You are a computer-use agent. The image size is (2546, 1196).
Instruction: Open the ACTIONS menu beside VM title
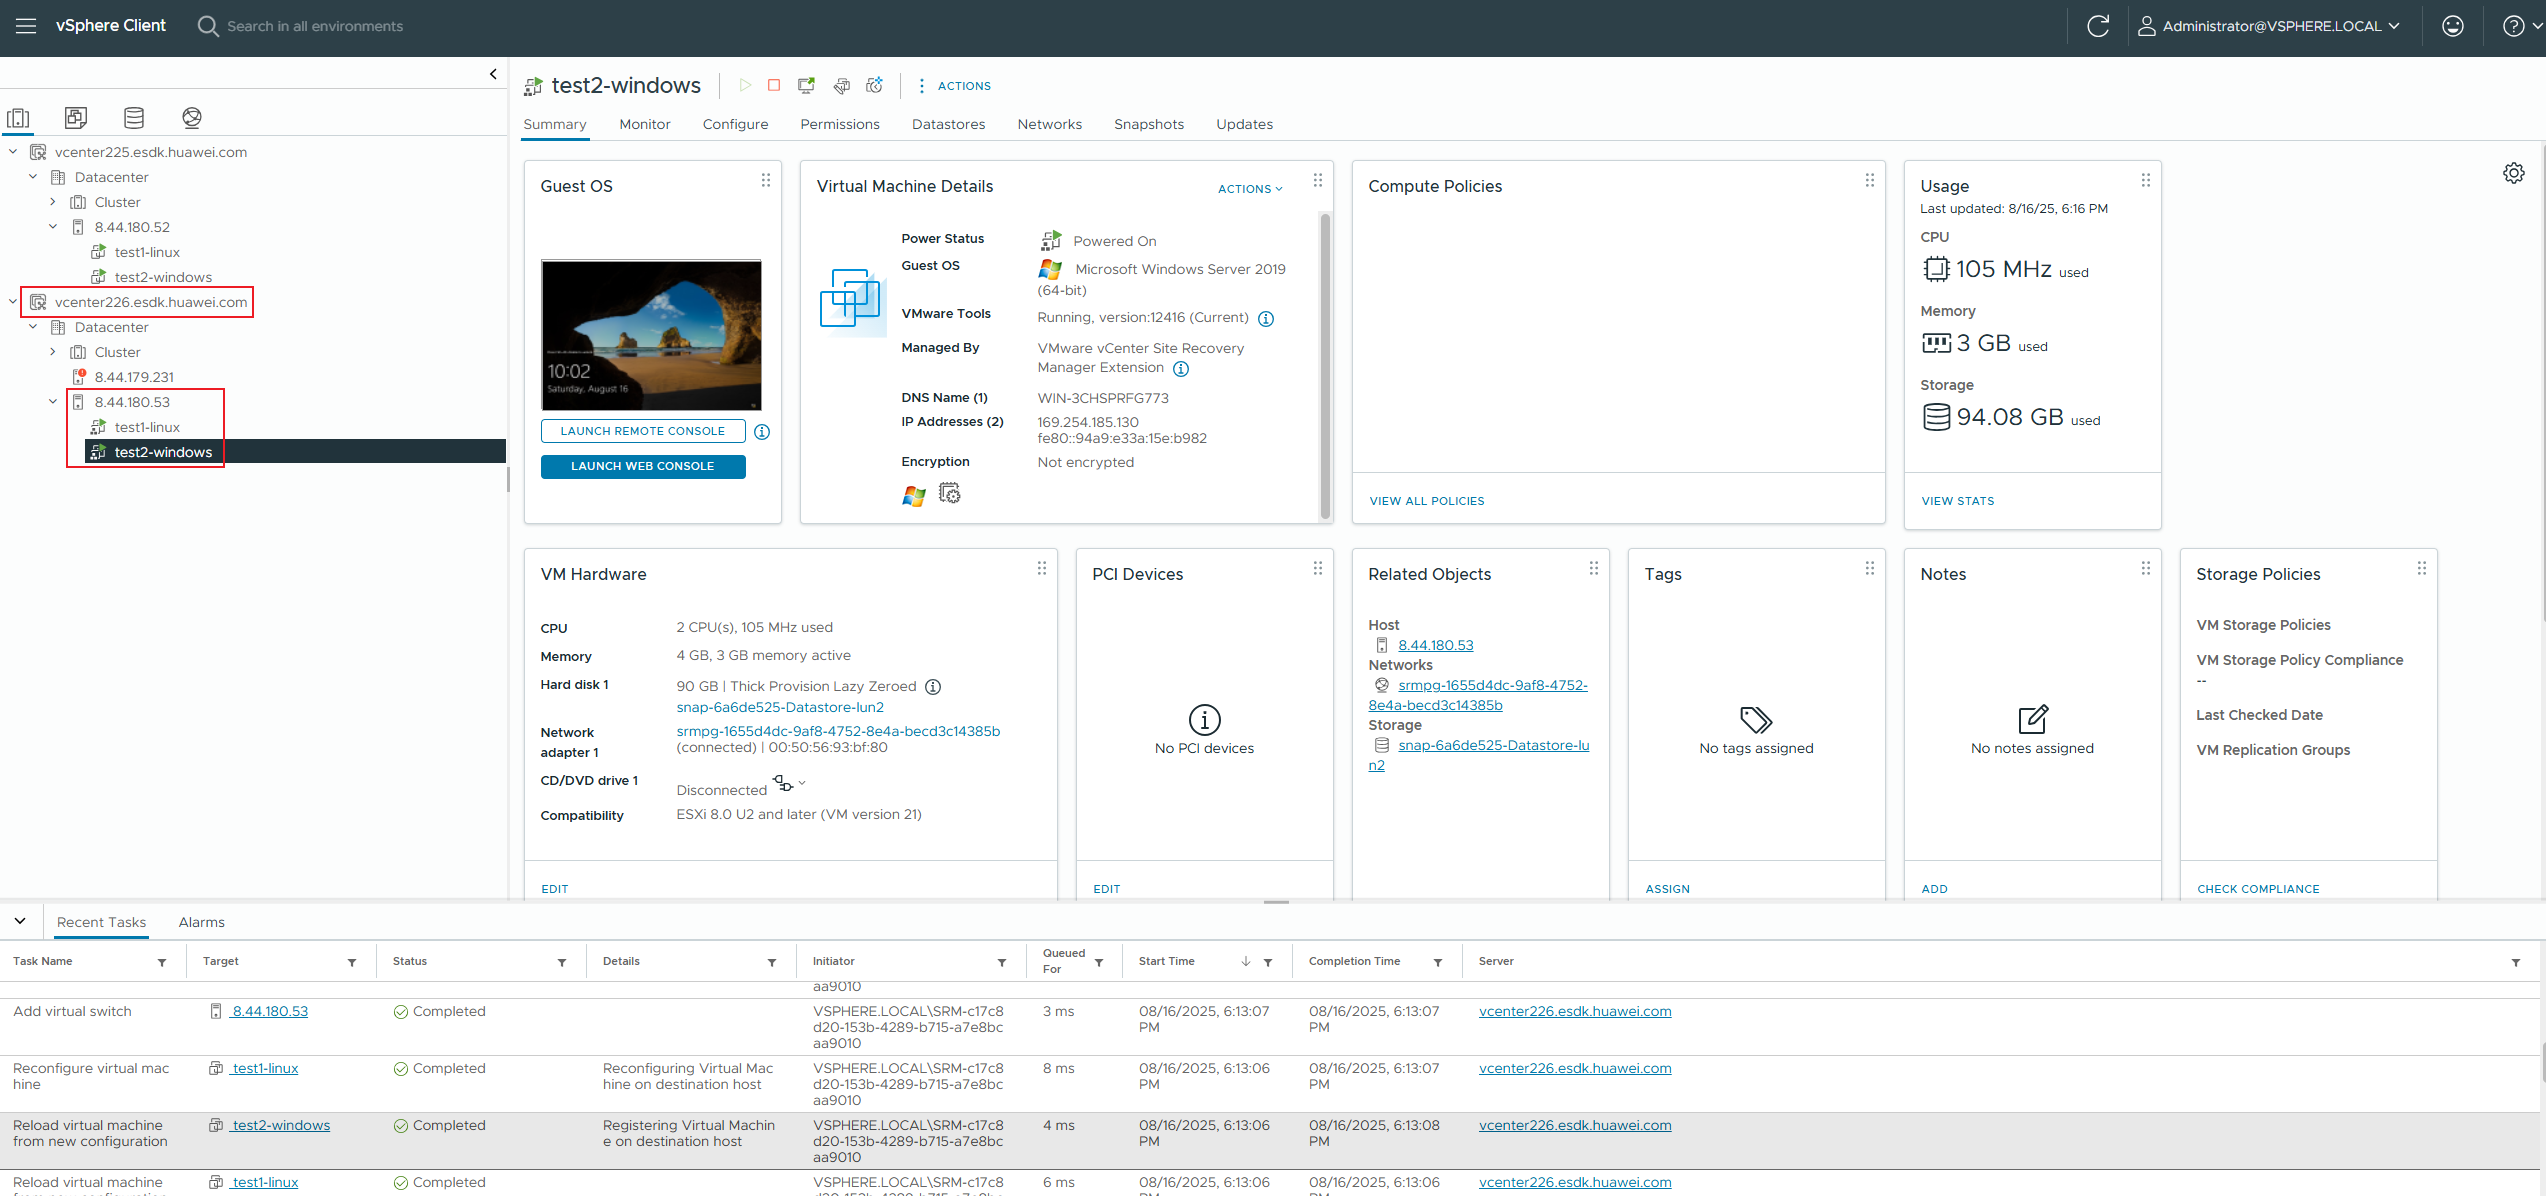pyautogui.click(x=955, y=86)
